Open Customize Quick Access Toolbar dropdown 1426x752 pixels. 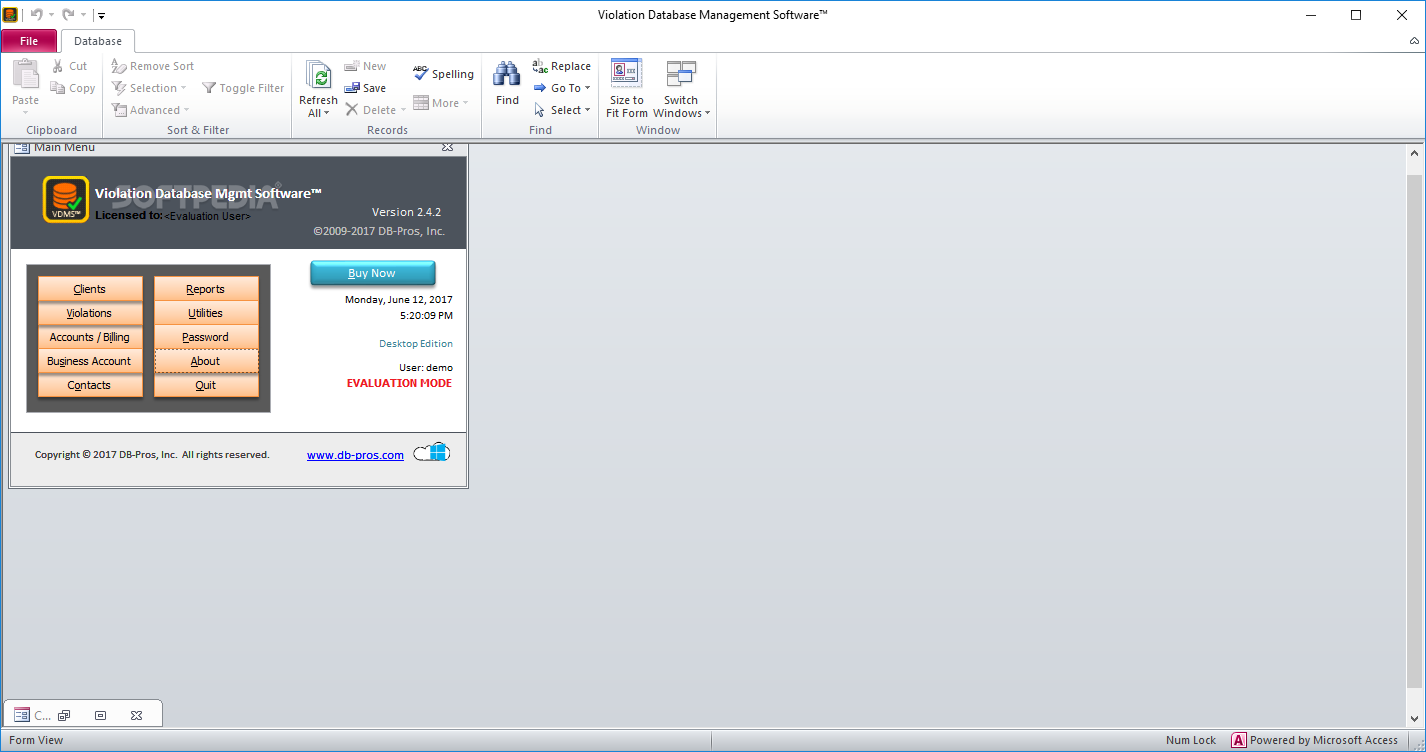point(101,16)
